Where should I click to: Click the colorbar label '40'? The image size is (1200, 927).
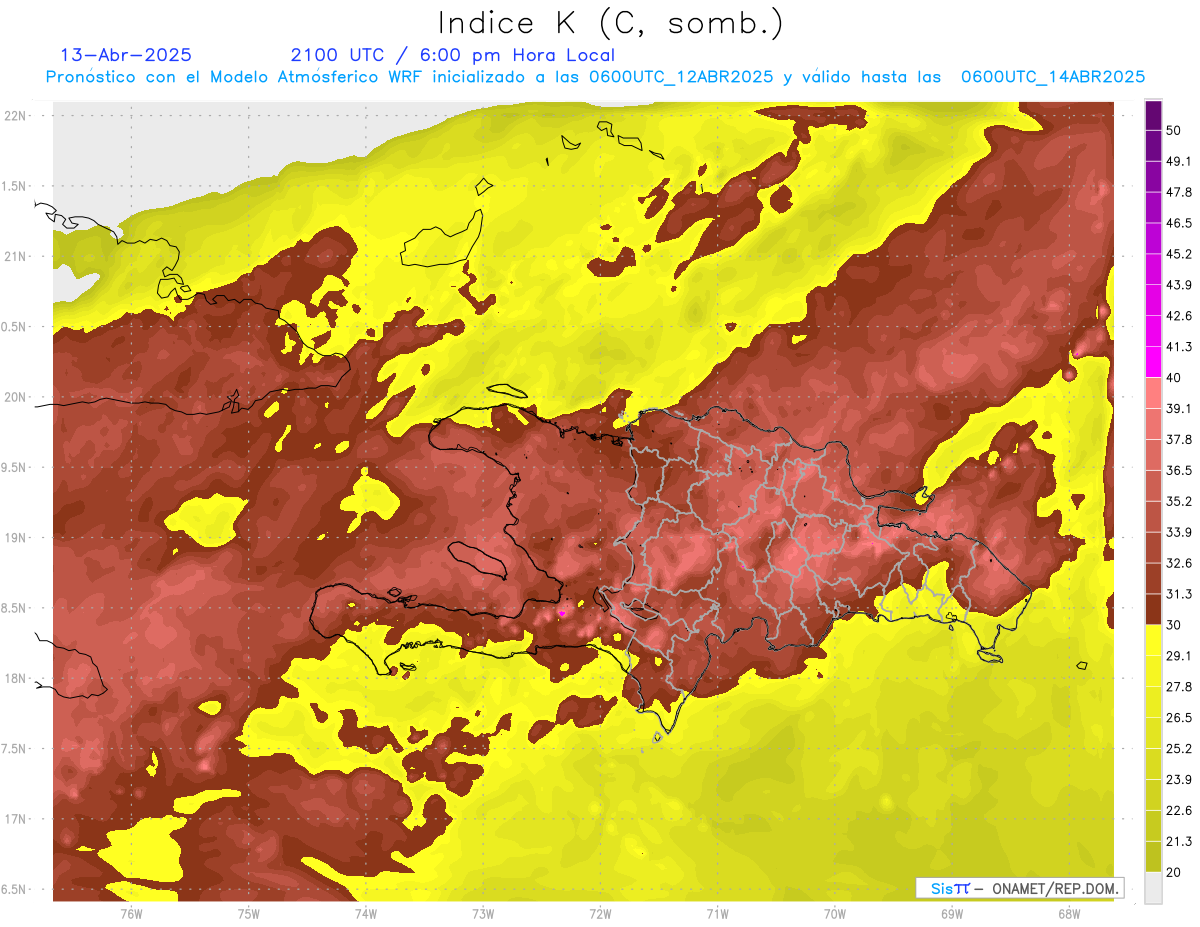coord(1174,378)
